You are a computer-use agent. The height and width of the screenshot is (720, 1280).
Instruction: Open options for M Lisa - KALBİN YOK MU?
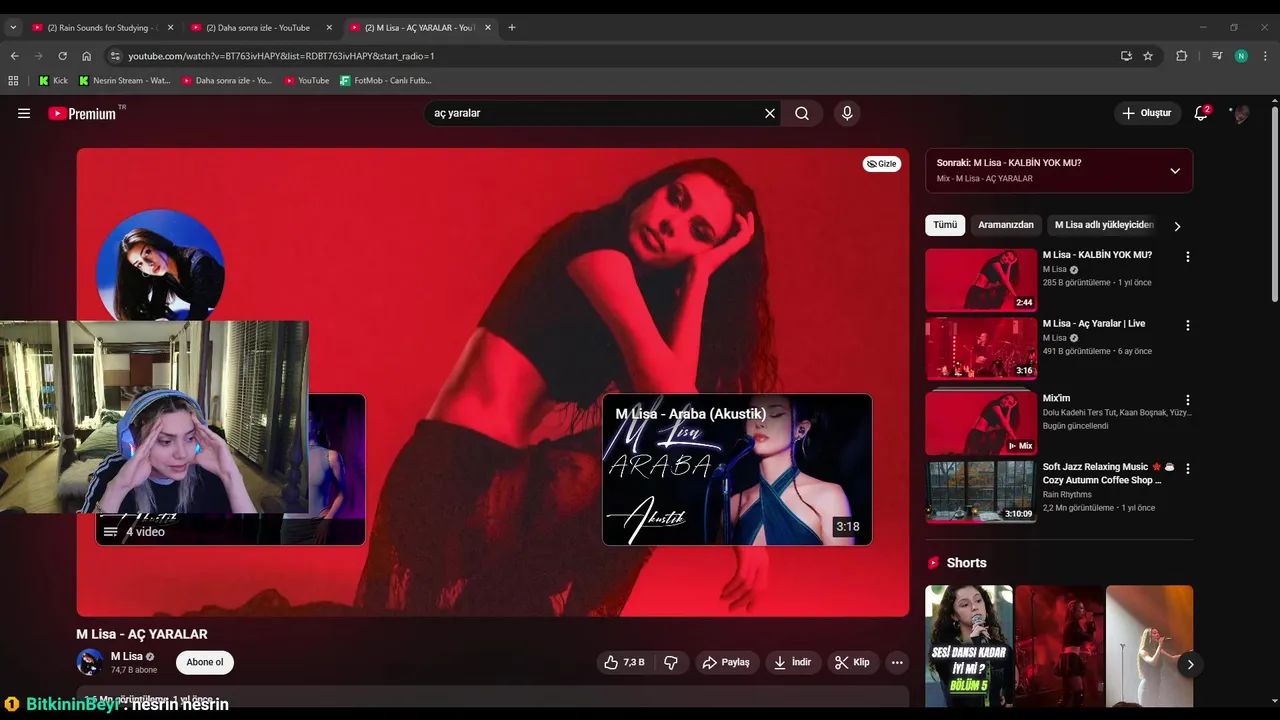tap(1188, 257)
